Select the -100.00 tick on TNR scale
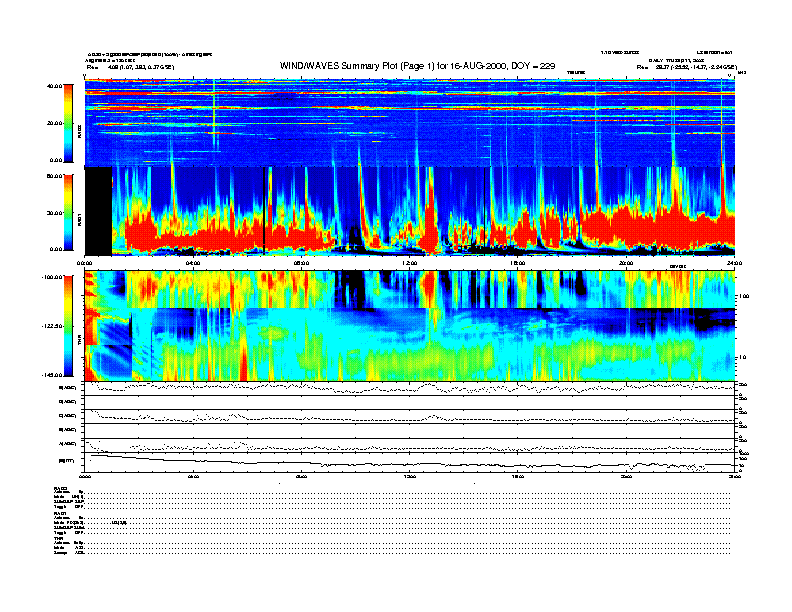792x612 pixels. pos(52,277)
